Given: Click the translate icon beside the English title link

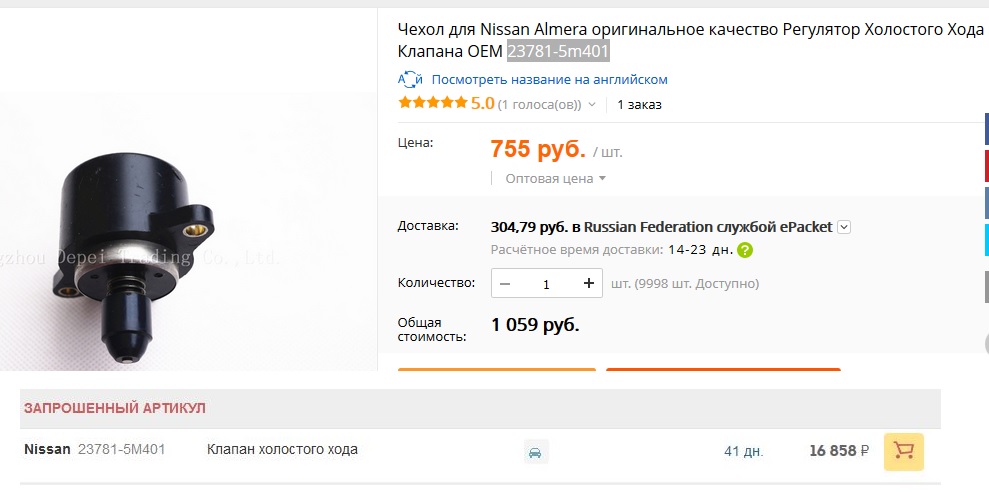Looking at the screenshot, I should pos(410,79).
